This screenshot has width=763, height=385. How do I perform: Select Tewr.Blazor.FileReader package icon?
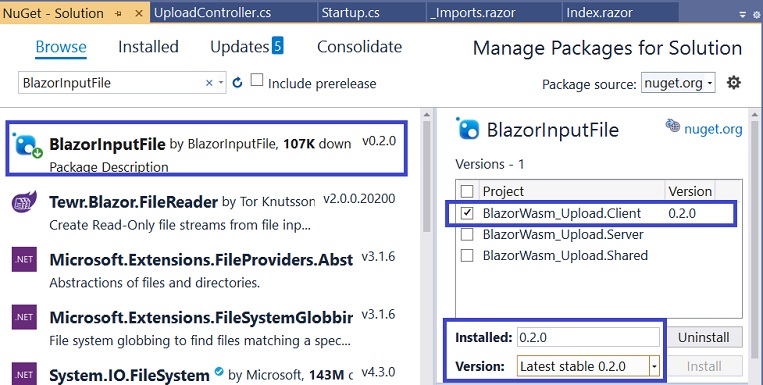pos(24,202)
